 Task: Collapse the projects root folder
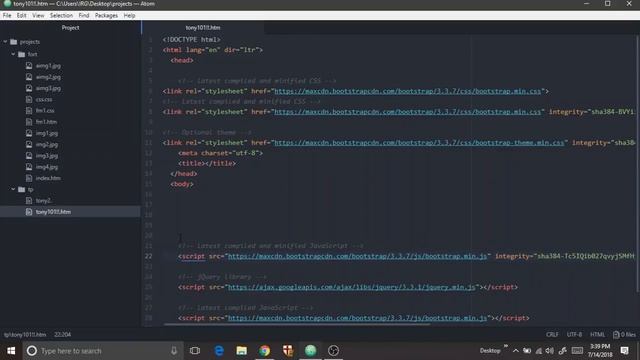point(5,42)
